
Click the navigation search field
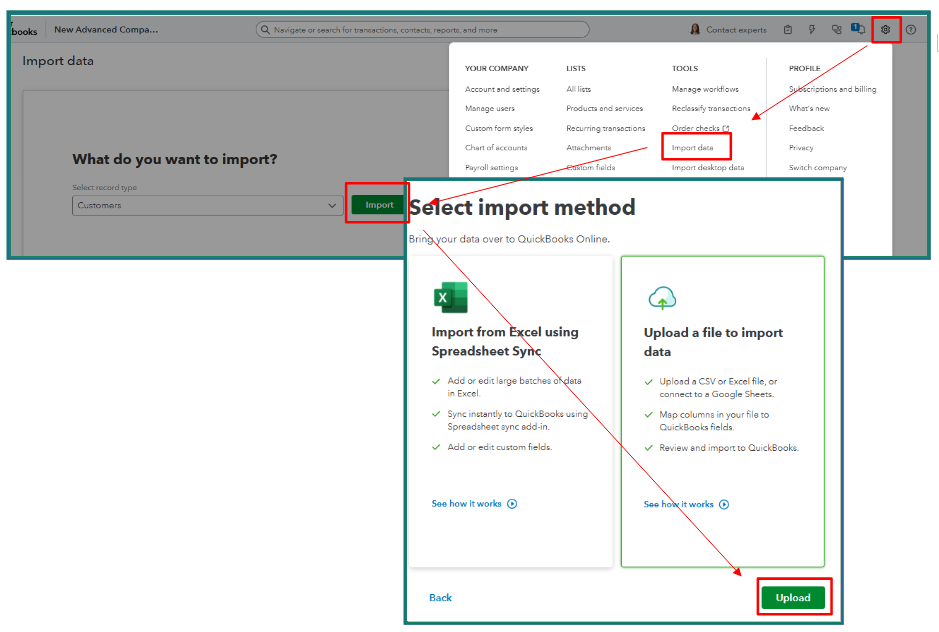(422, 30)
